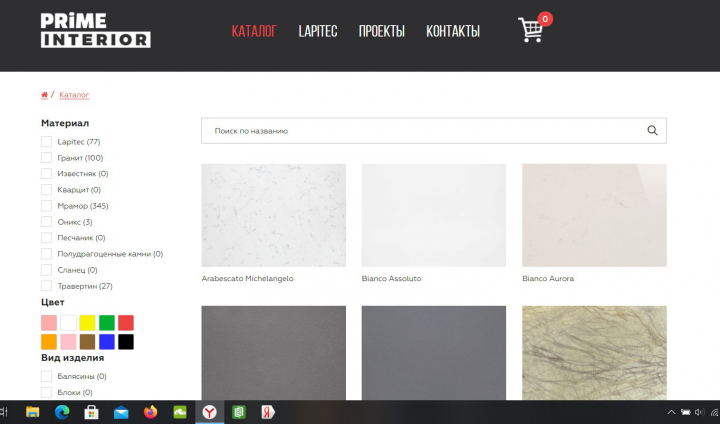Select the white color swatch

coord(68,322)
